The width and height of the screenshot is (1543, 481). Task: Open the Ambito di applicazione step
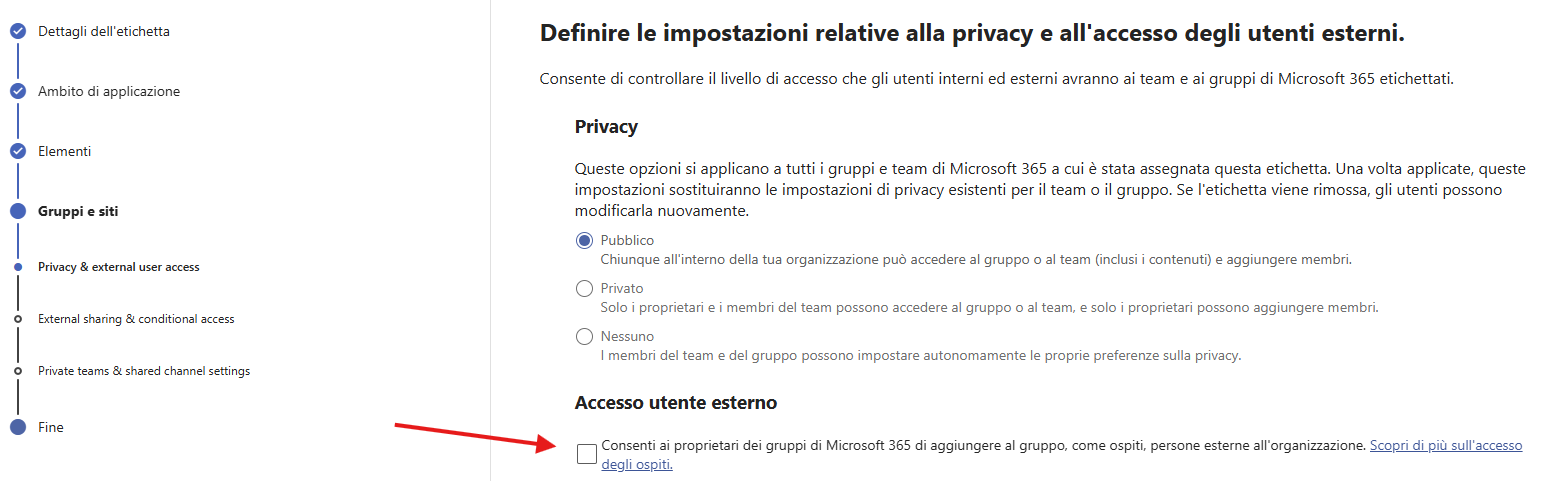[x=109, y=91]
